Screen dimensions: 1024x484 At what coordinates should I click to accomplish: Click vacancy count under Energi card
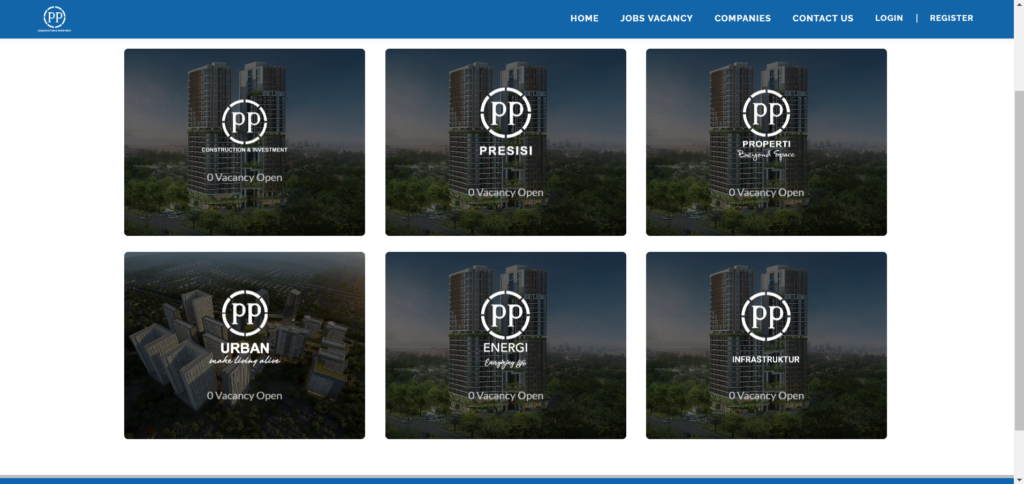pyautogui.click(x=505, y=396)
